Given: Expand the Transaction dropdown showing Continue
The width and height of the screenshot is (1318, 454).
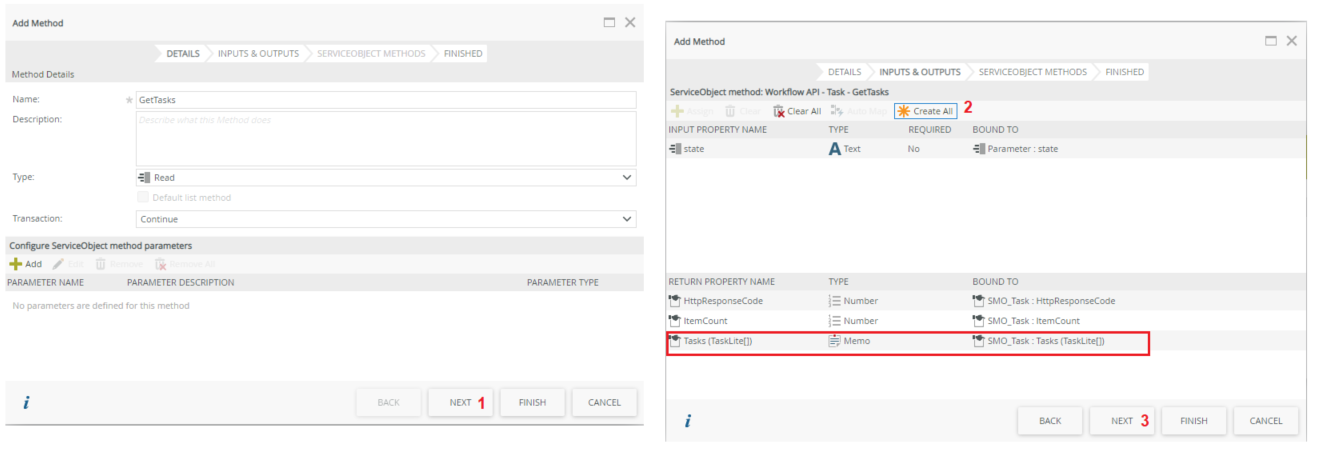Looking at the screenshot, I should [x=385, y=219].
